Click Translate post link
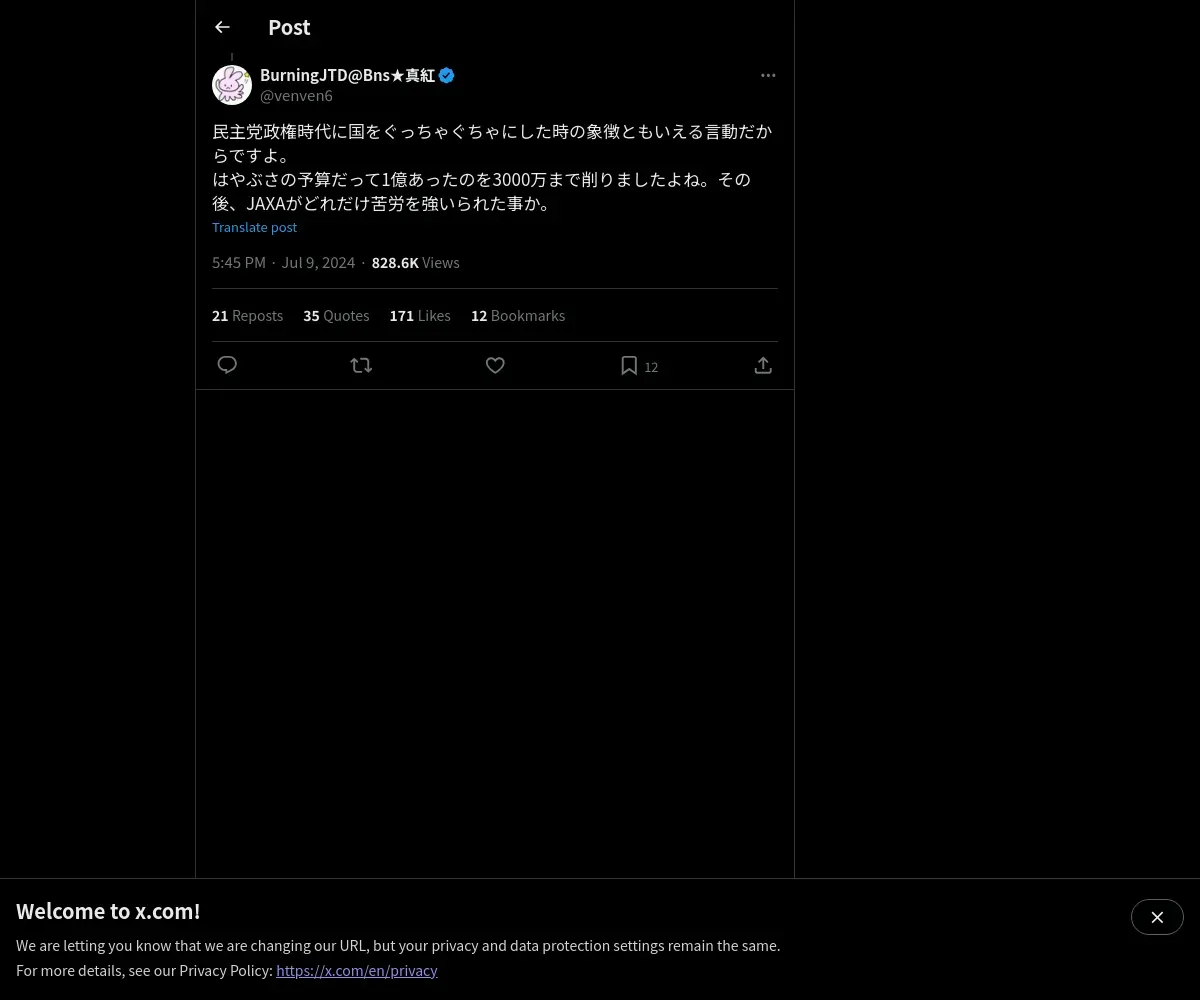The image size is (1200, 1000). [254, 227]
